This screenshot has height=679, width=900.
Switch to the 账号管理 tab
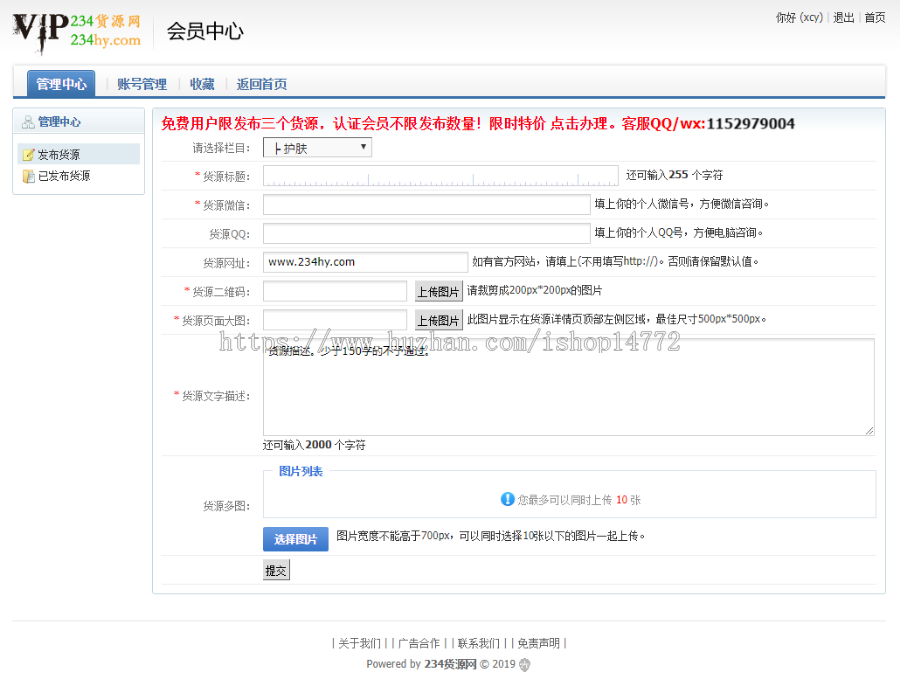(x=140, y=84)
